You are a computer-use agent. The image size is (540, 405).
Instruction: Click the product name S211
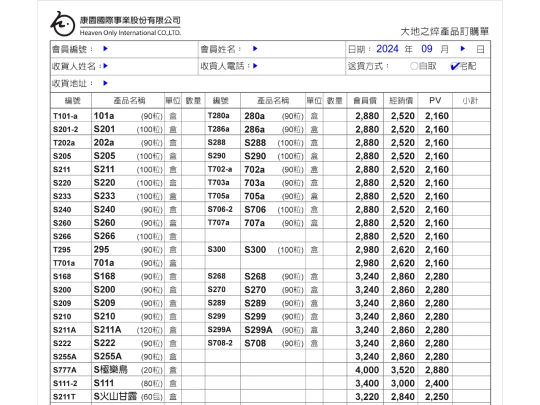click(x=104, y=169)
